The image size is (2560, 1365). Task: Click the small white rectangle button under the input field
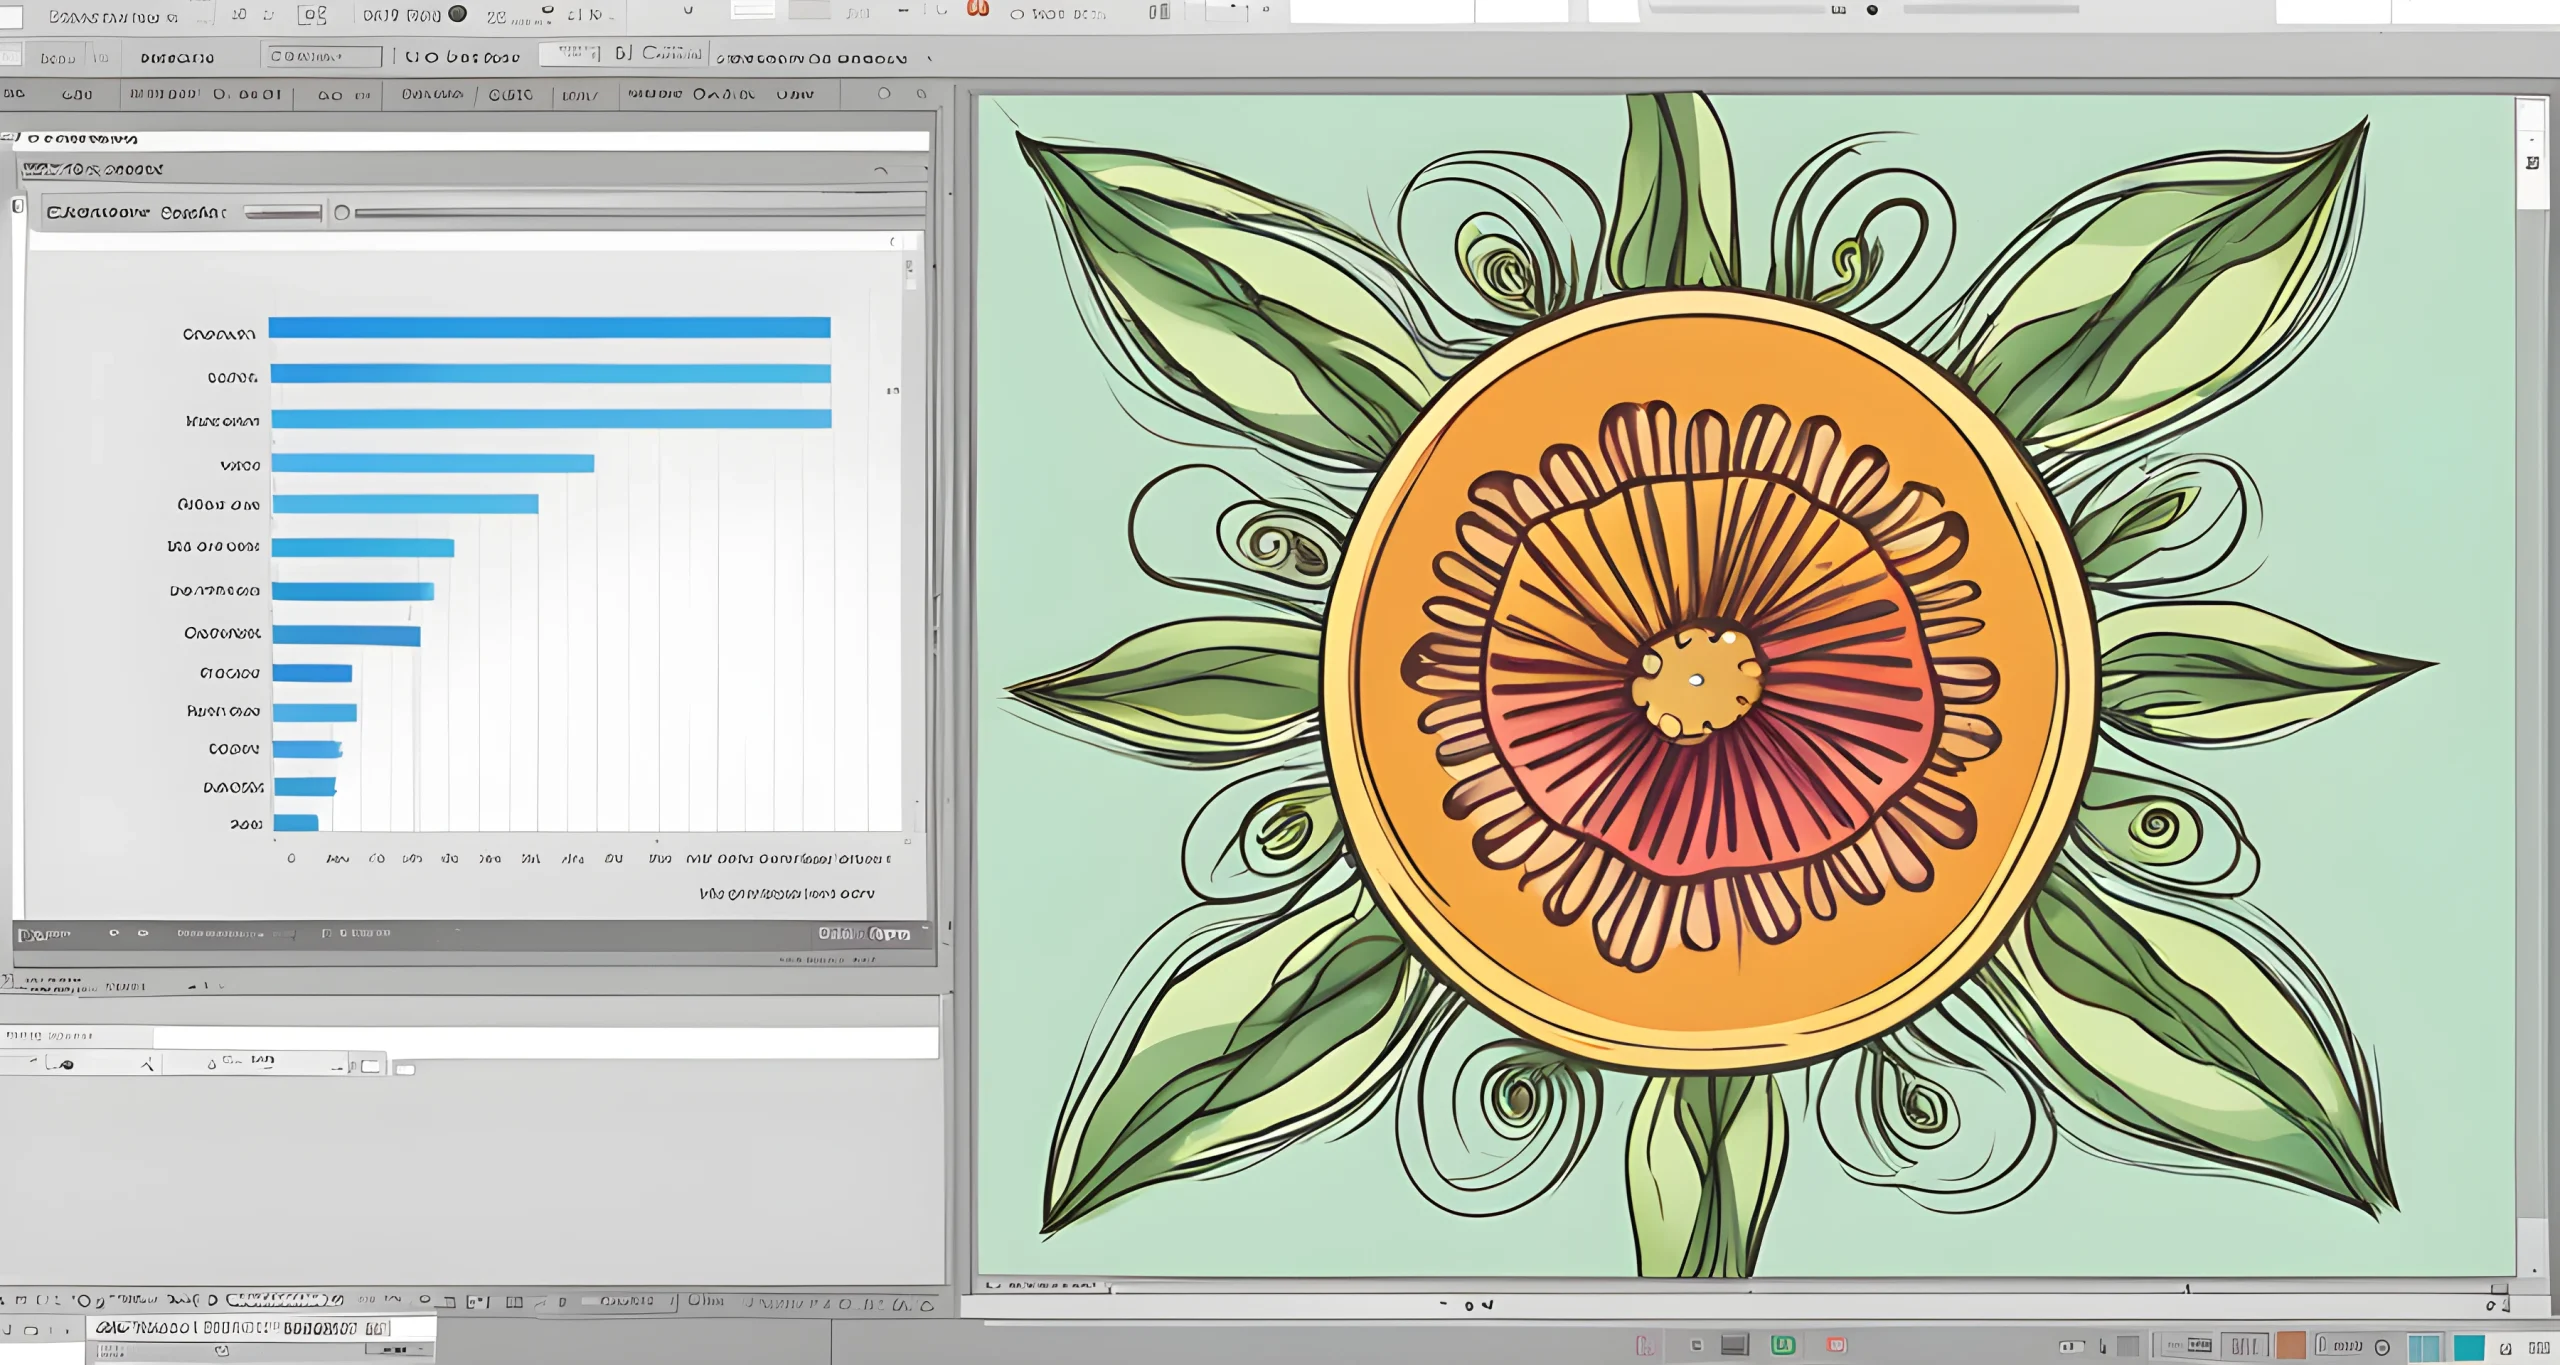click(370, 1066)
